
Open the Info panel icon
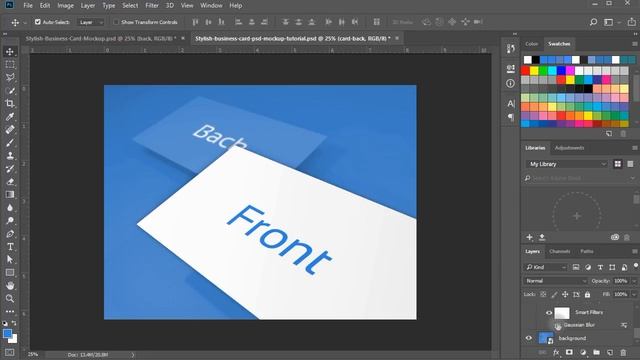510,83
